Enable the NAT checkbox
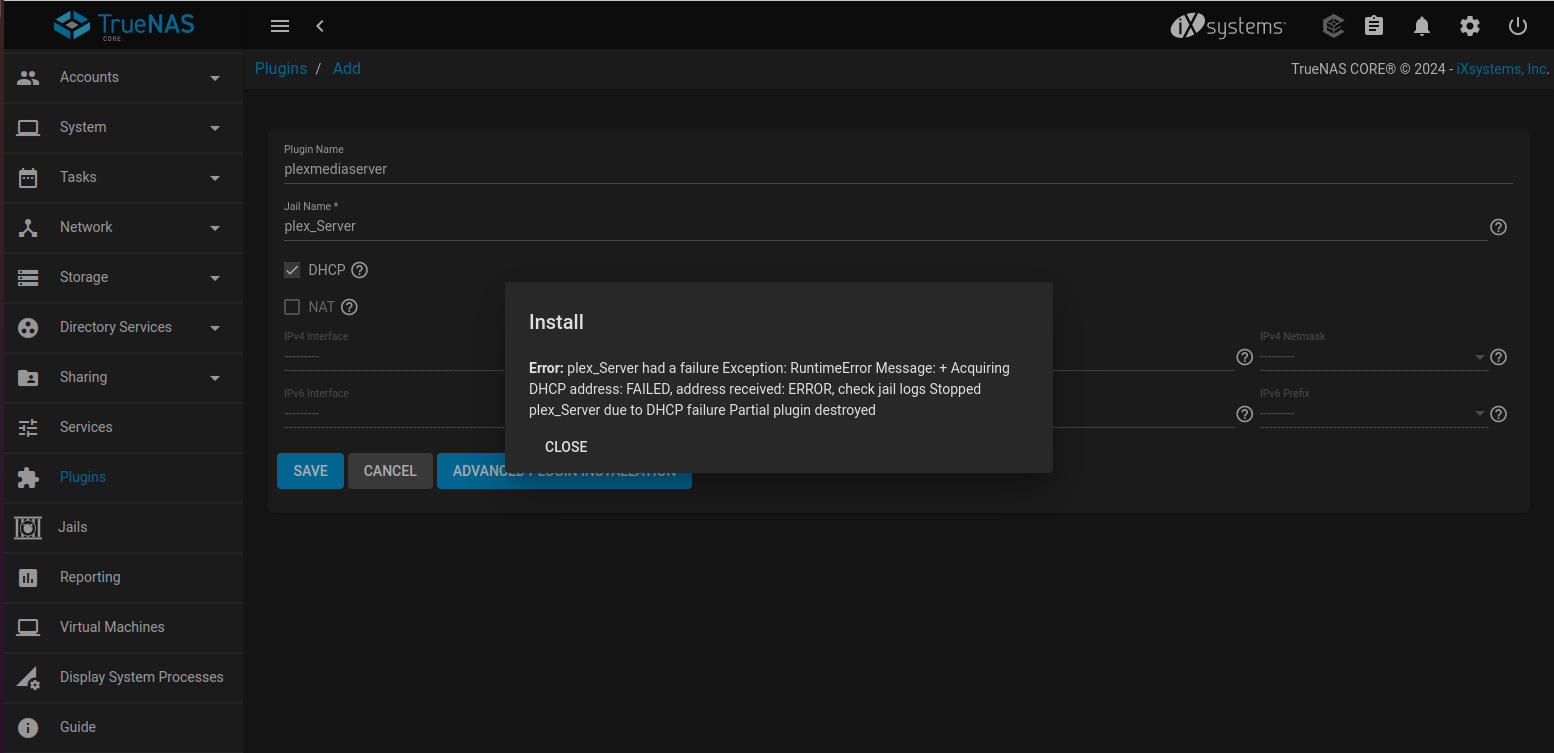The height and width of the screenshot is (753, 1554). 292,307
